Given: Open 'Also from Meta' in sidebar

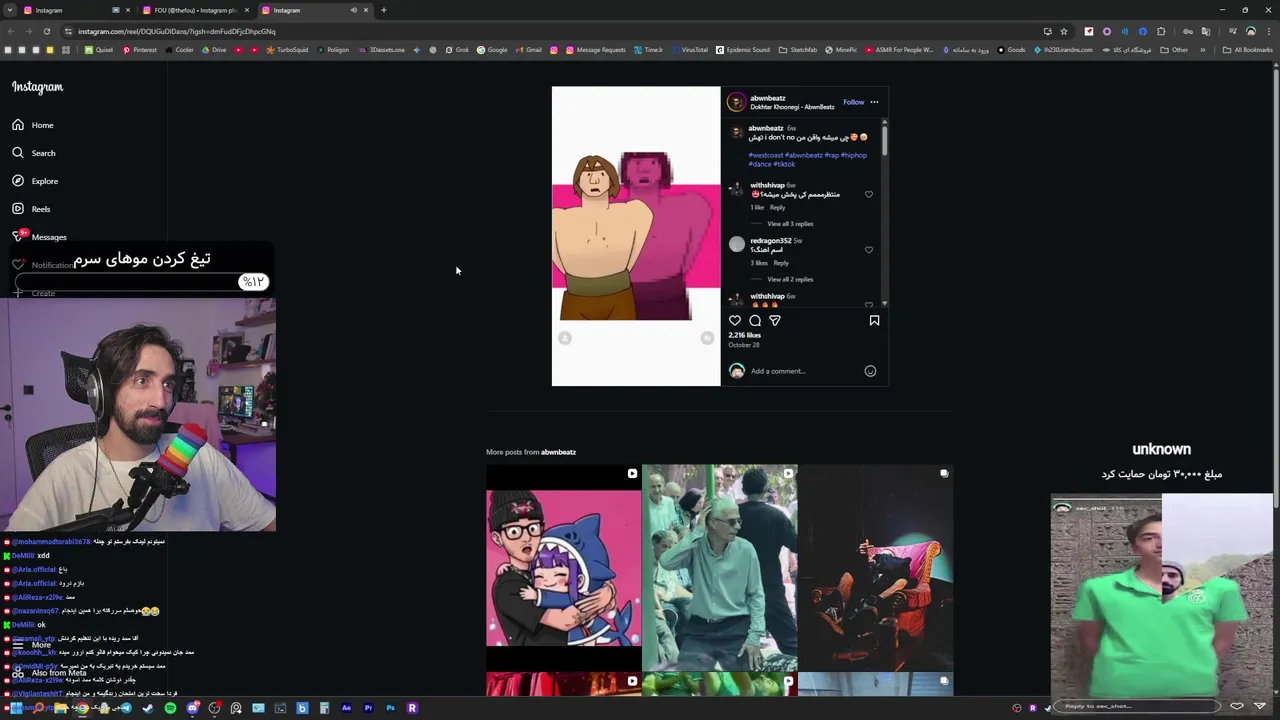Looking at the screenshot, I should [50, 673].
